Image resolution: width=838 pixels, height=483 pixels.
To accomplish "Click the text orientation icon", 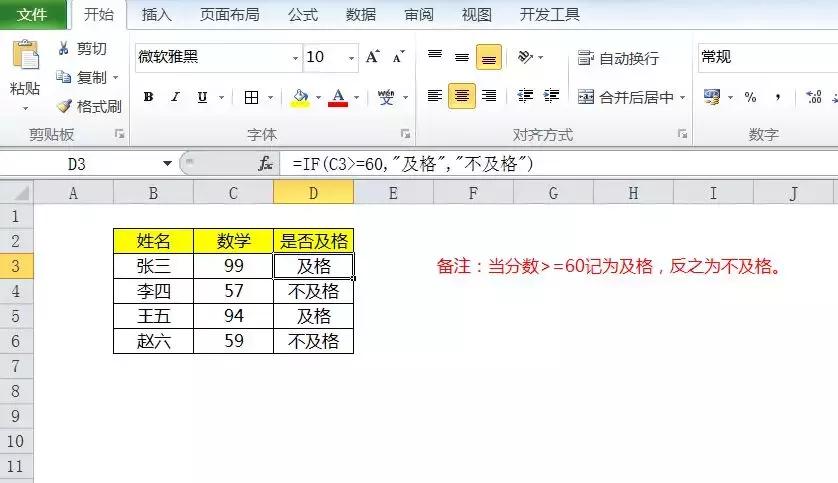I will 525,57.
